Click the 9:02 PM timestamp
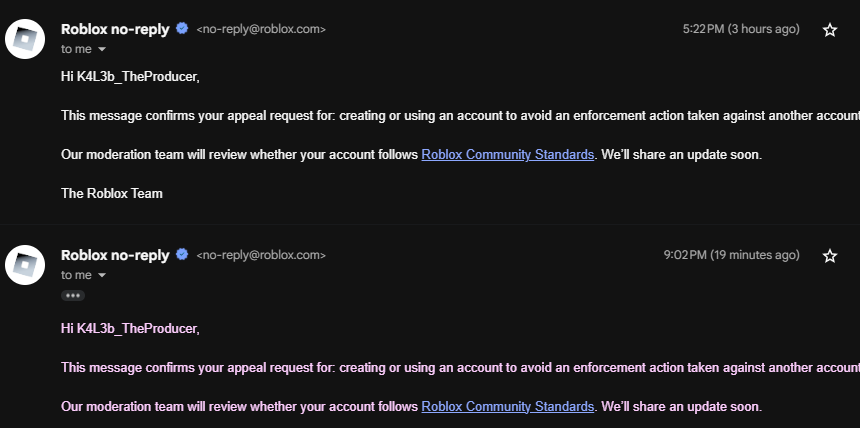This screenshot has height=428, width=860. coord(731,255)
